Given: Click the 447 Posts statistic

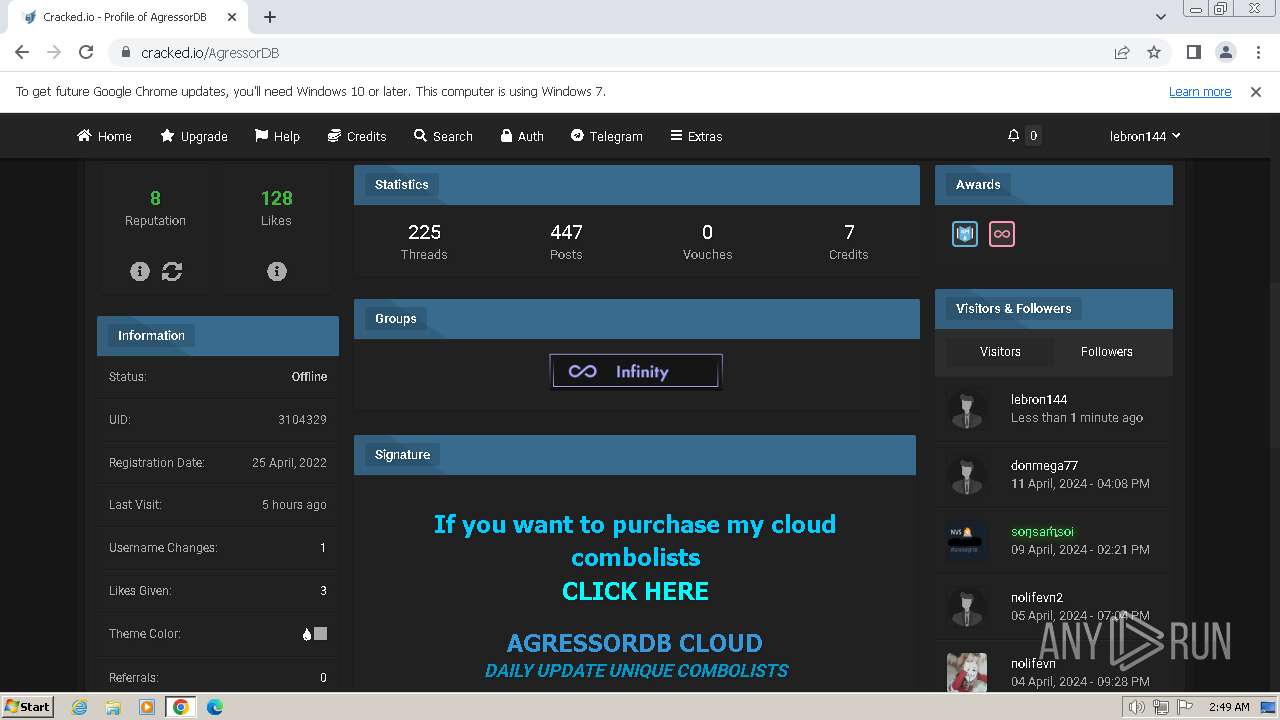Looking at the screenshot, I should 566,241.
